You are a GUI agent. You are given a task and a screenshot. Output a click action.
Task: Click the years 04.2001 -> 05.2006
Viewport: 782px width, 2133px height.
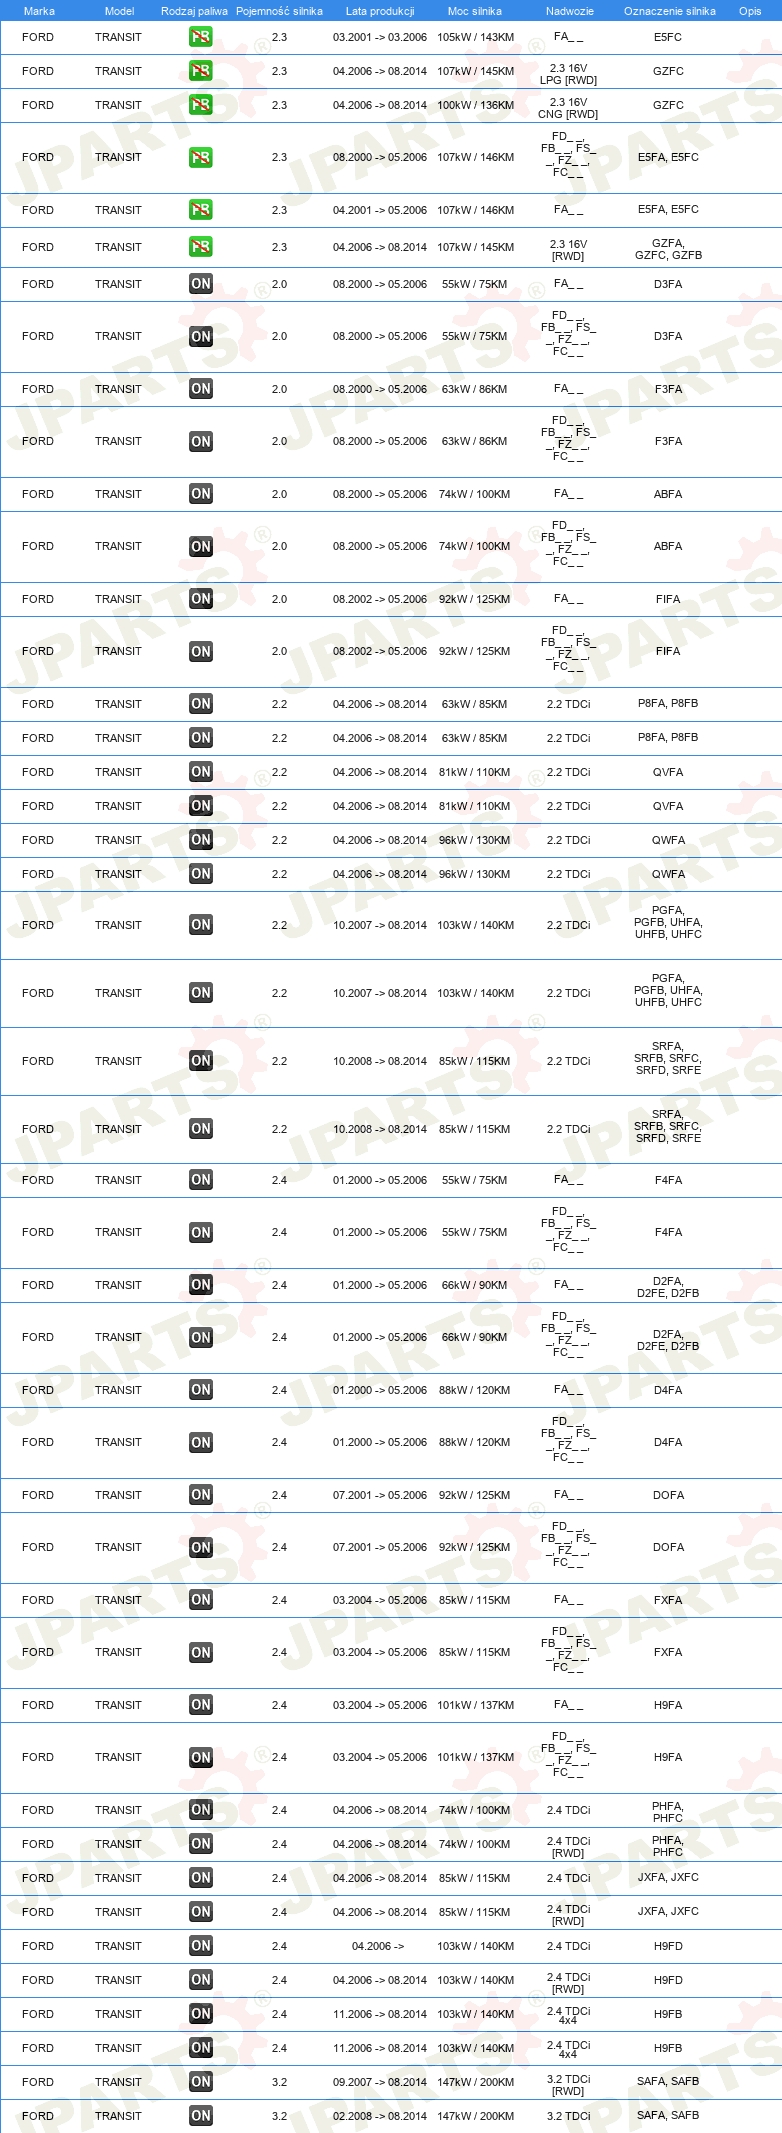point(380,210)
